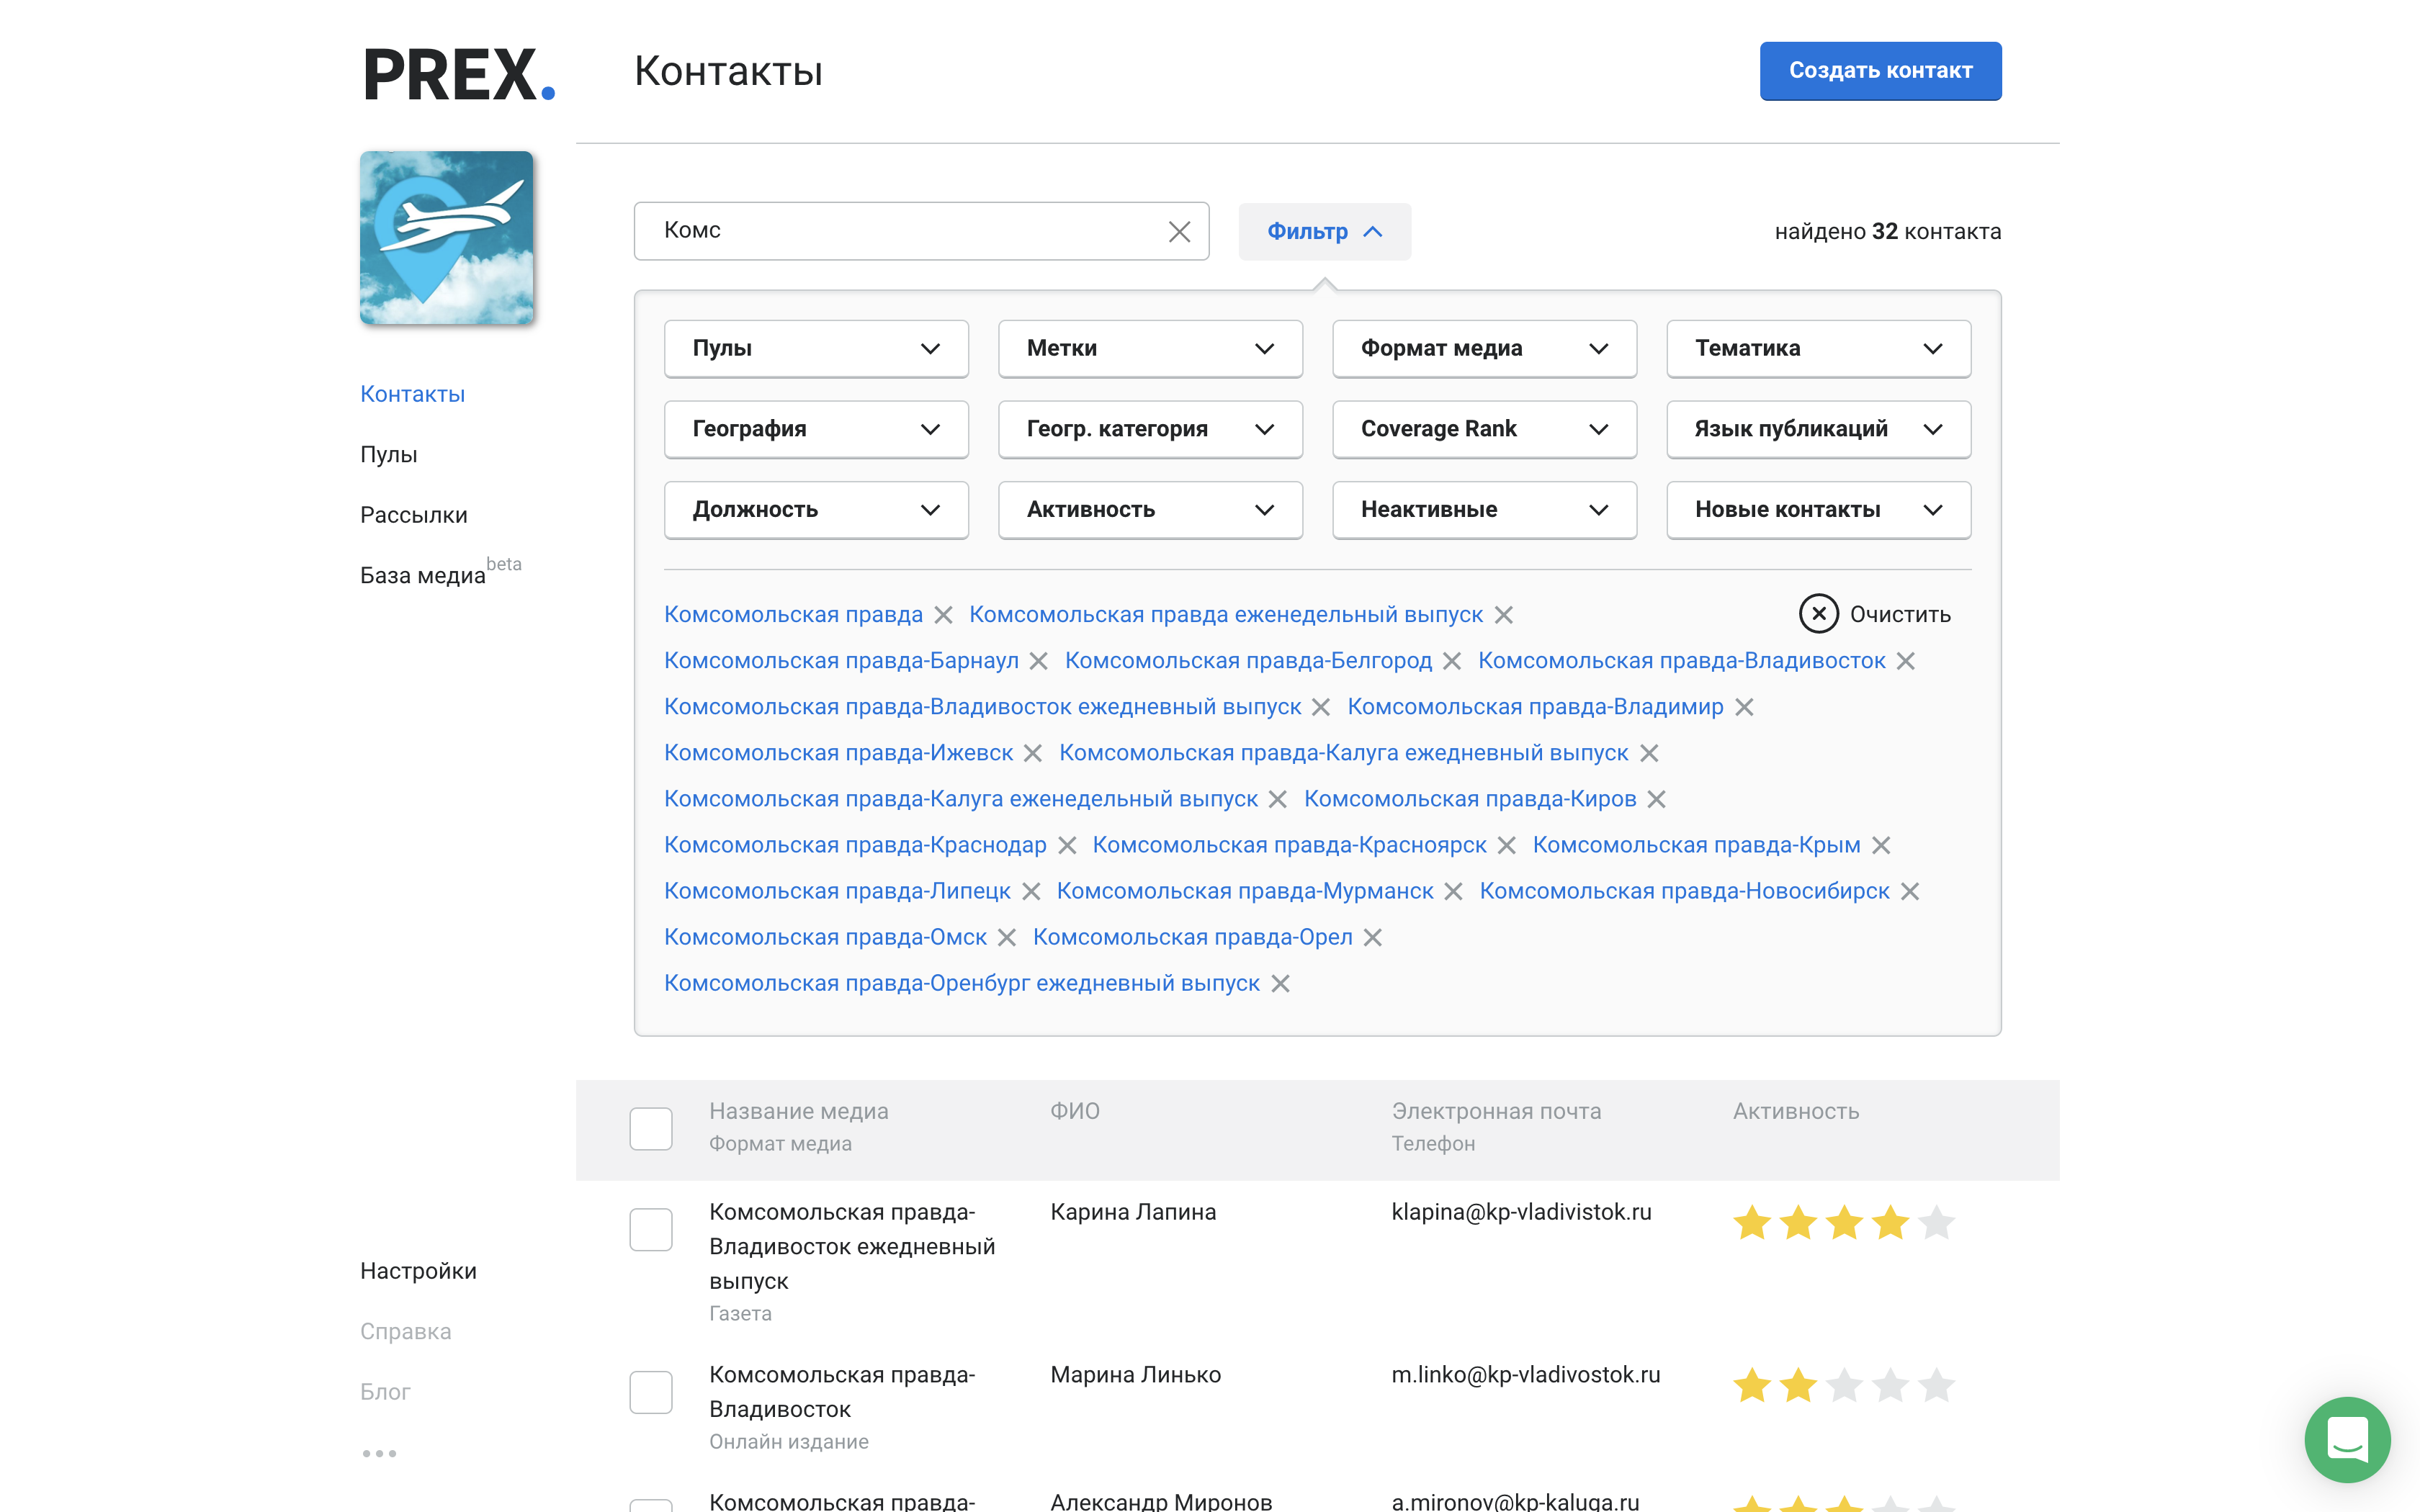The width and height of the screenshot is (2420, 1512).
Task: Set Карина Лапина activity to five stars
Action: click(x=1936, y=1222)
